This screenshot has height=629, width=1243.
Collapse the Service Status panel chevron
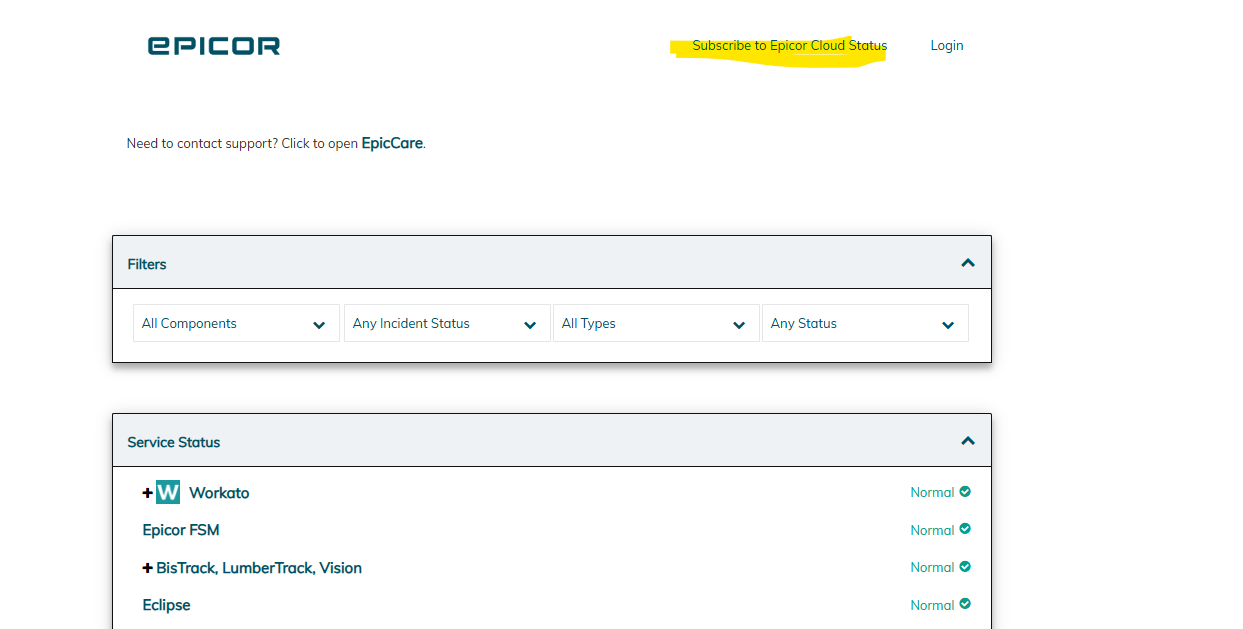[968, 441]
